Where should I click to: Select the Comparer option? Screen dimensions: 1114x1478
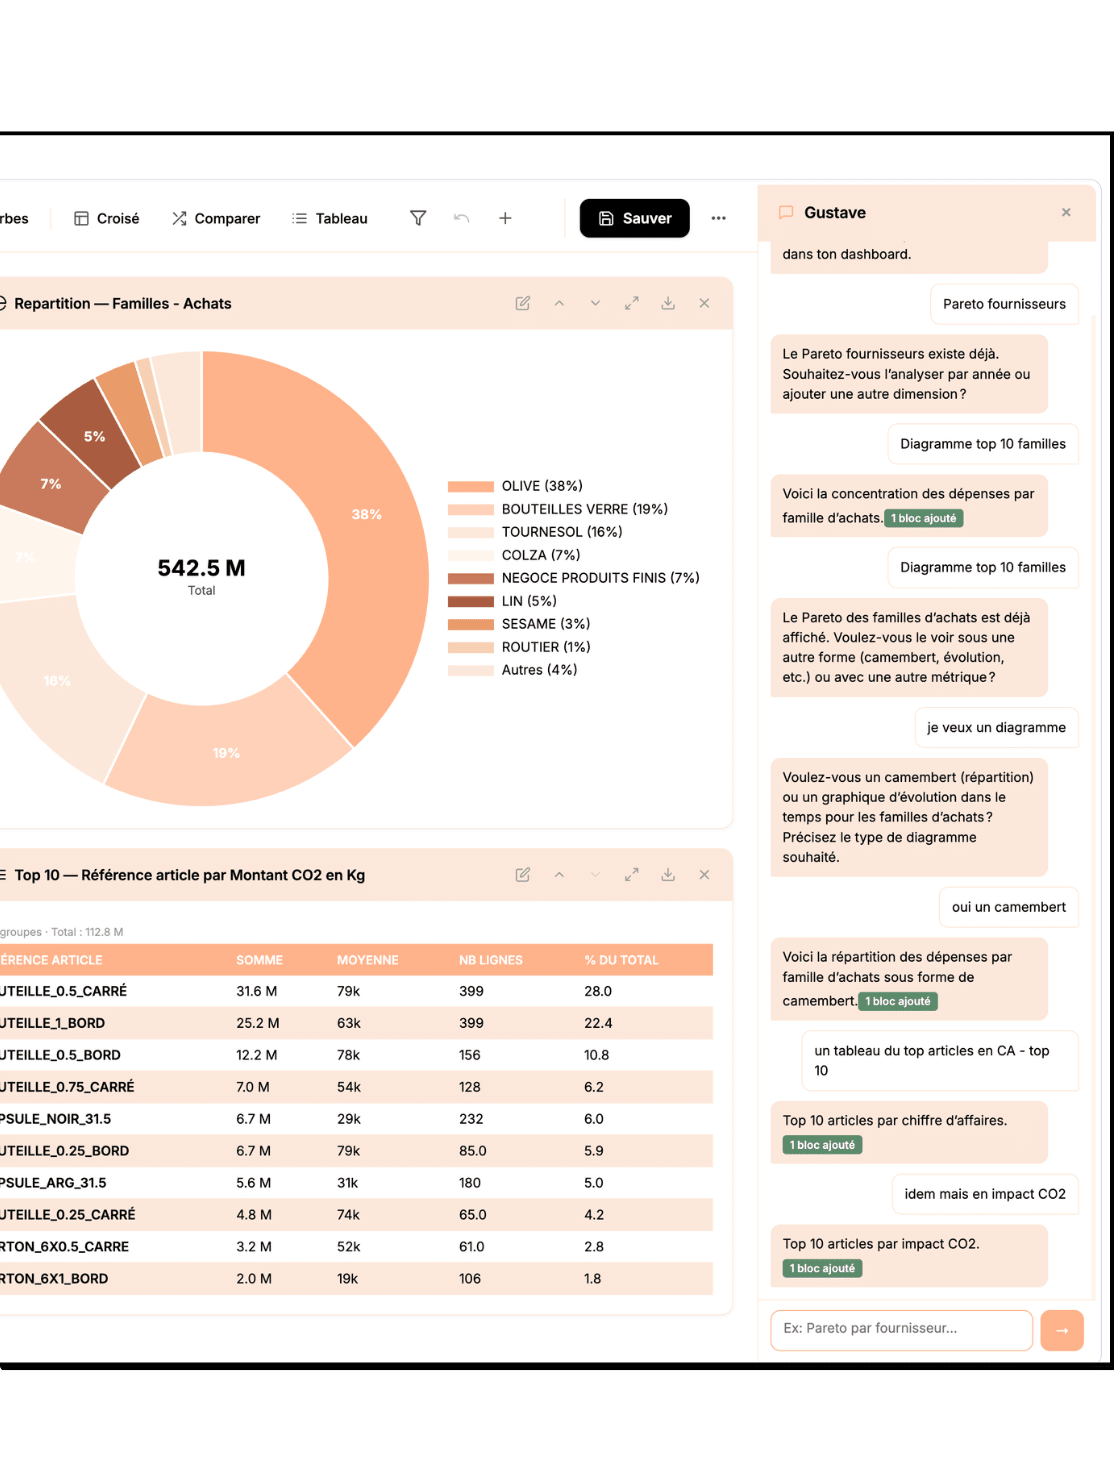point(216,218)
